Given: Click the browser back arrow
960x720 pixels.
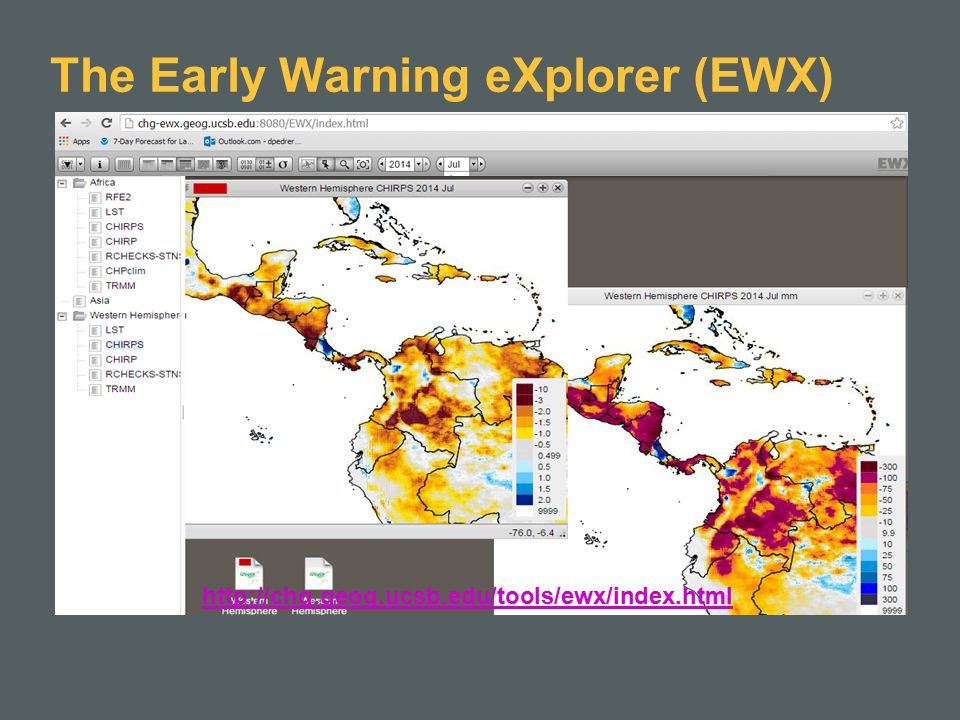Looking at the screenshot, I should point(66,123).
